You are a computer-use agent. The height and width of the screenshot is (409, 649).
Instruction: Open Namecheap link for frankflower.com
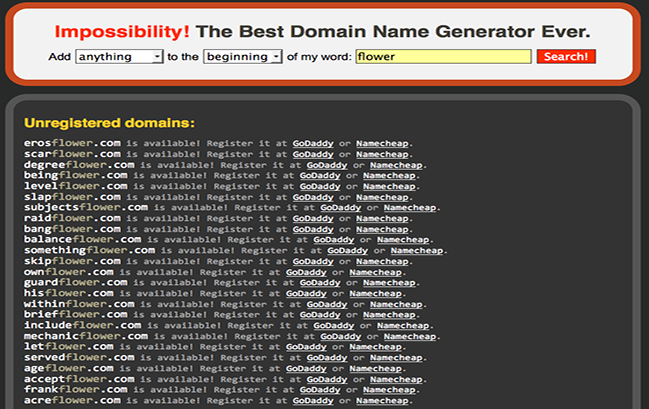389,390
